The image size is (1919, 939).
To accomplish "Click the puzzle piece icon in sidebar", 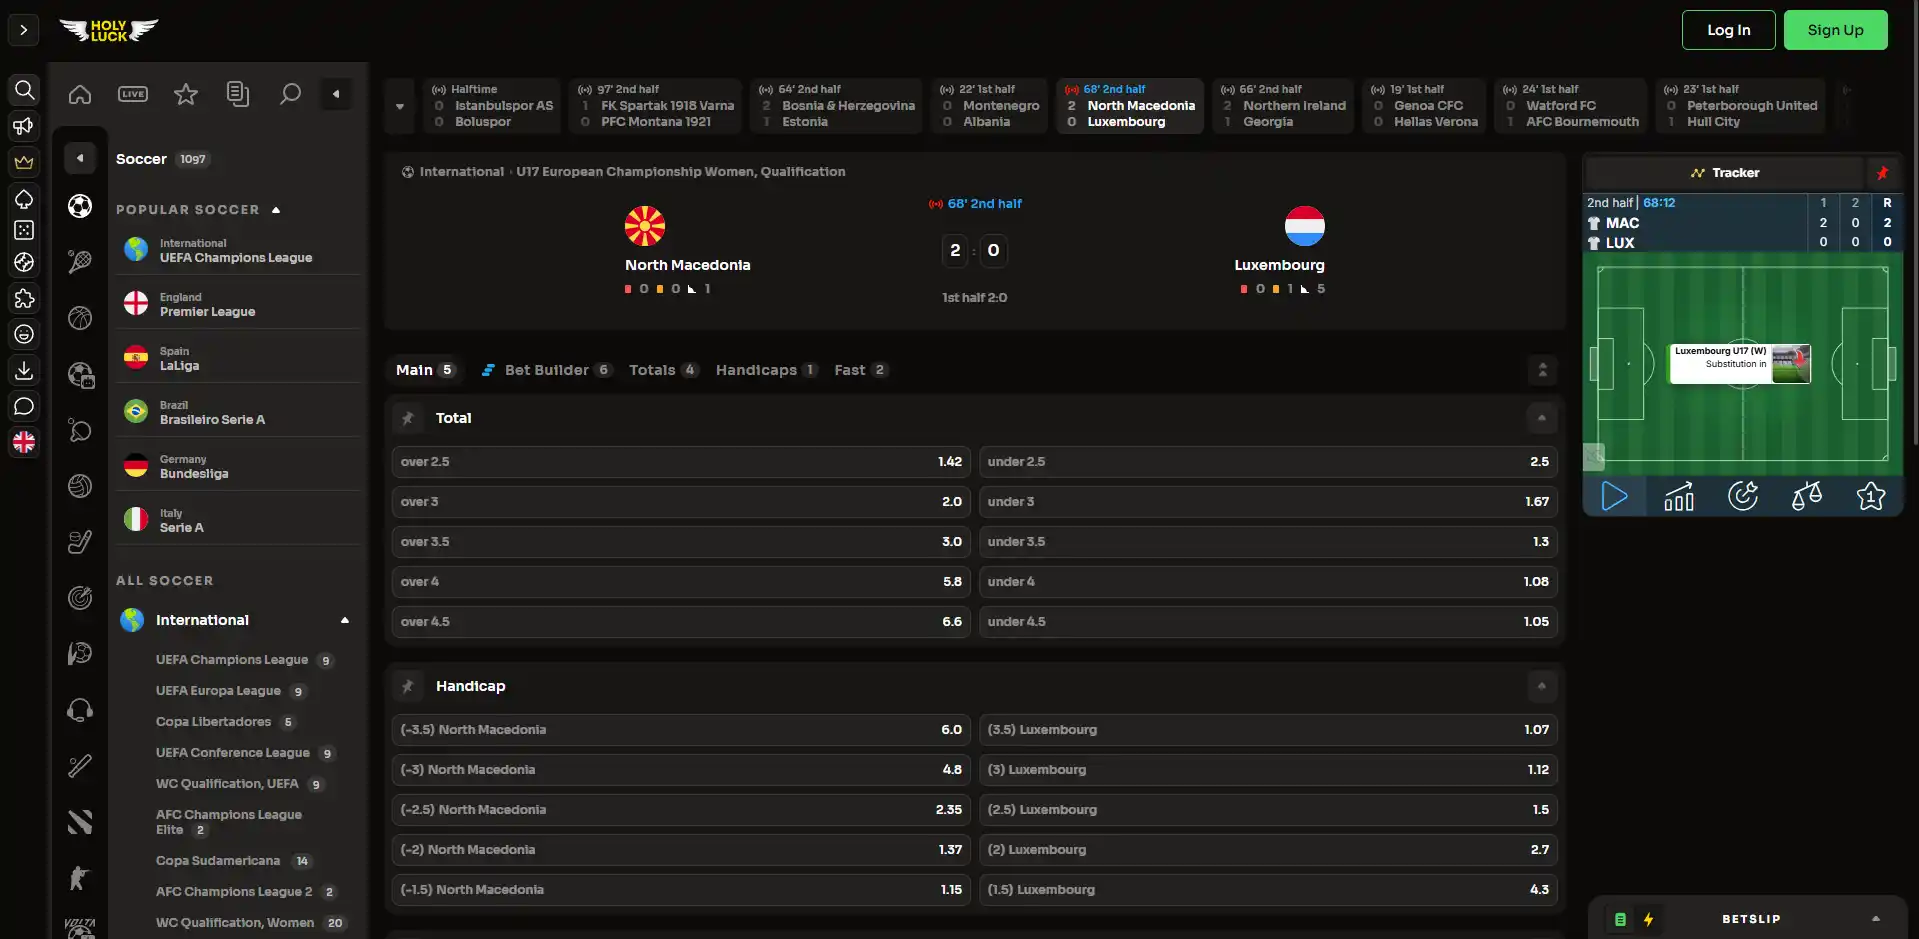I will point(24,298).
